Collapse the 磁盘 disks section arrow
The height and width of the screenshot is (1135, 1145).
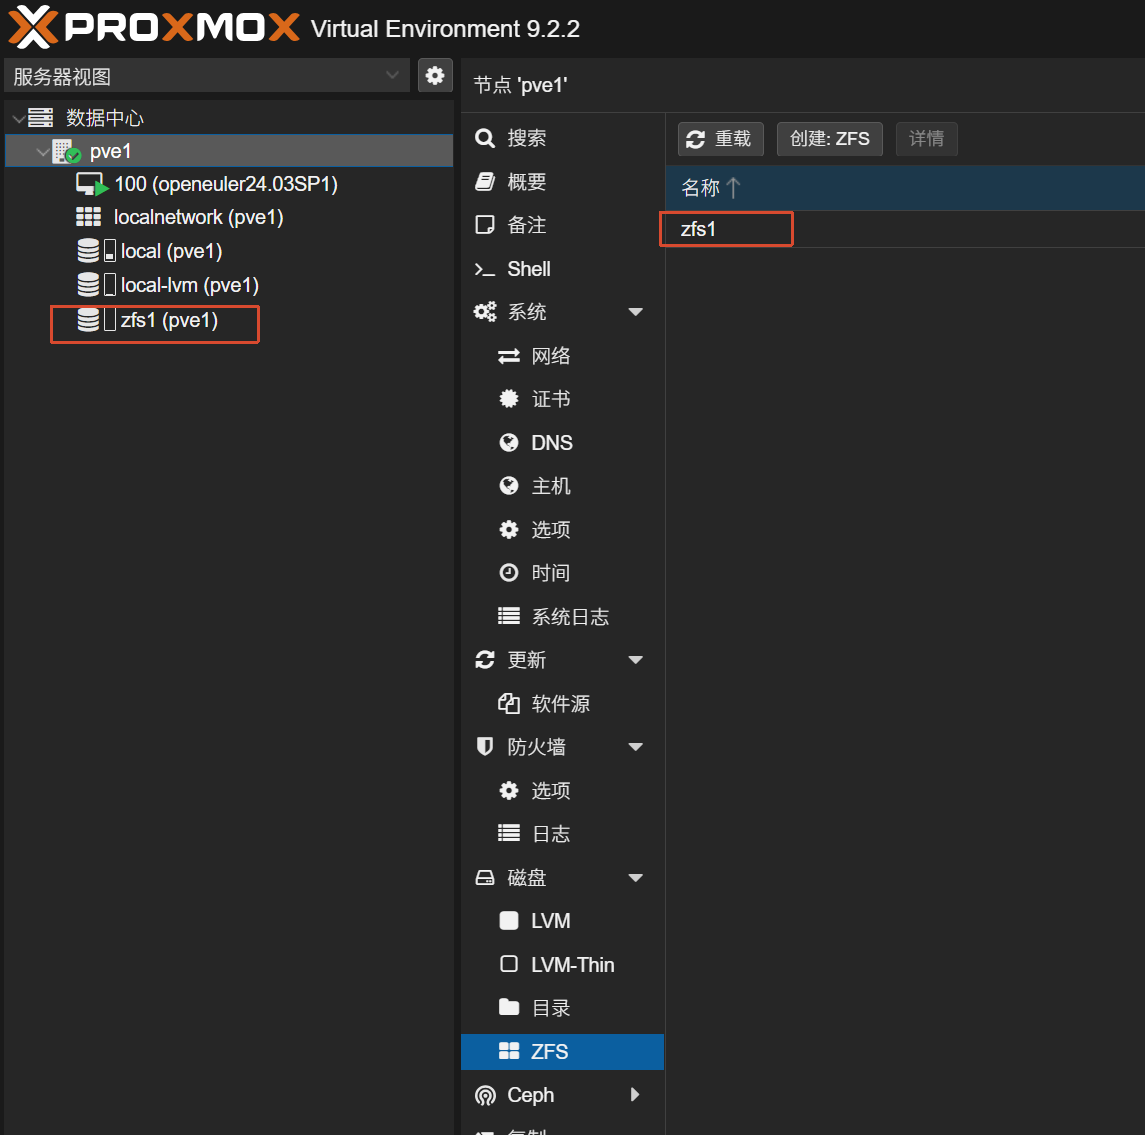point(635,878)
